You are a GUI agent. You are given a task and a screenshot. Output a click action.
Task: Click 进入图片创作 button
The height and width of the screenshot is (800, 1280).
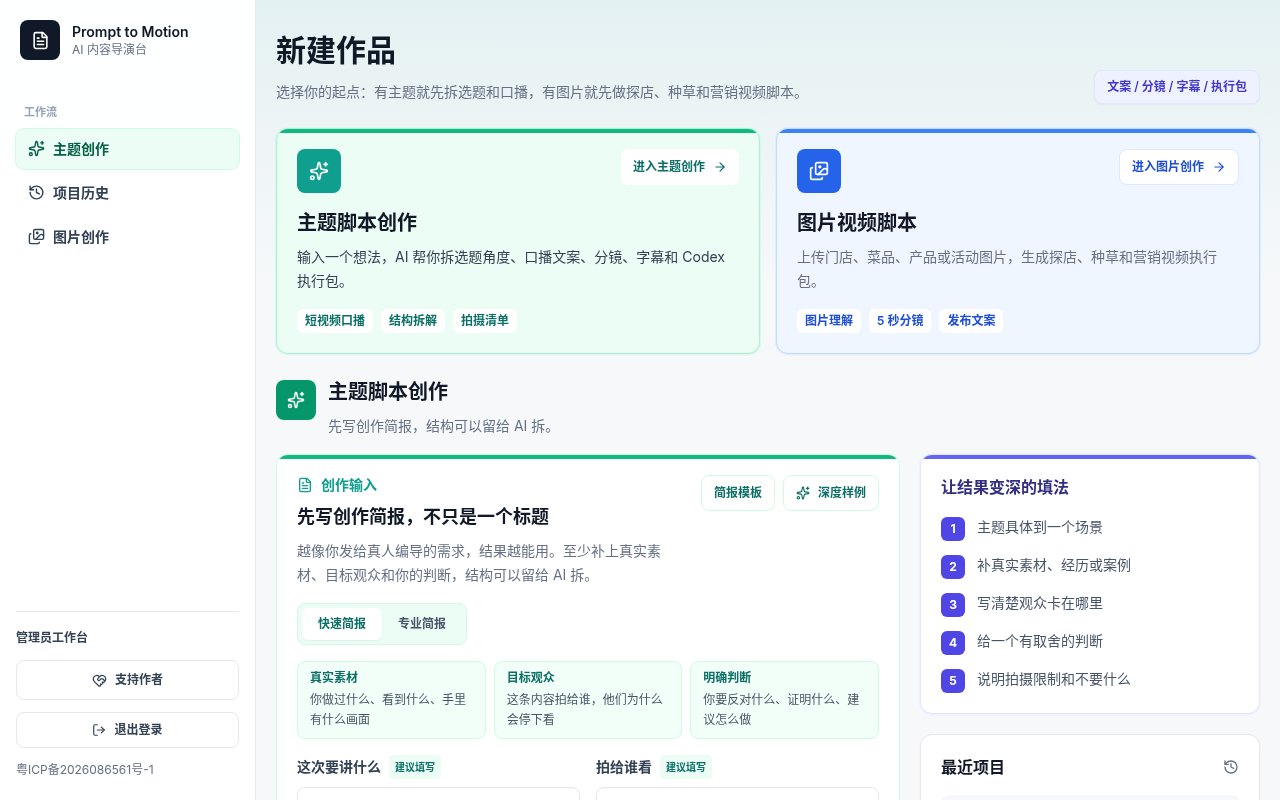point(1179,167)
